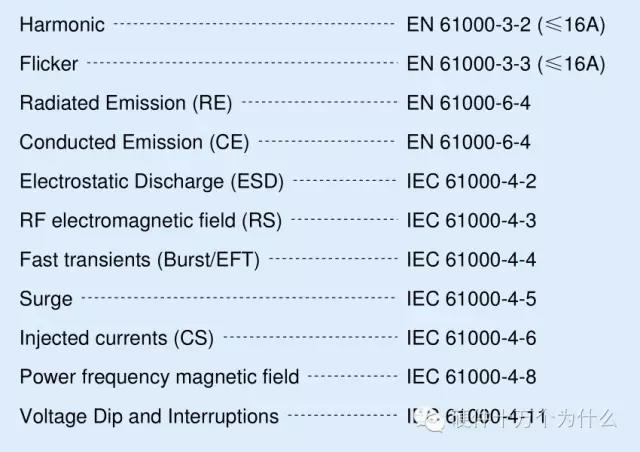Click the IEC 61000-4-3 standard text
Viewport: 640px width, 452px height.
472,220
